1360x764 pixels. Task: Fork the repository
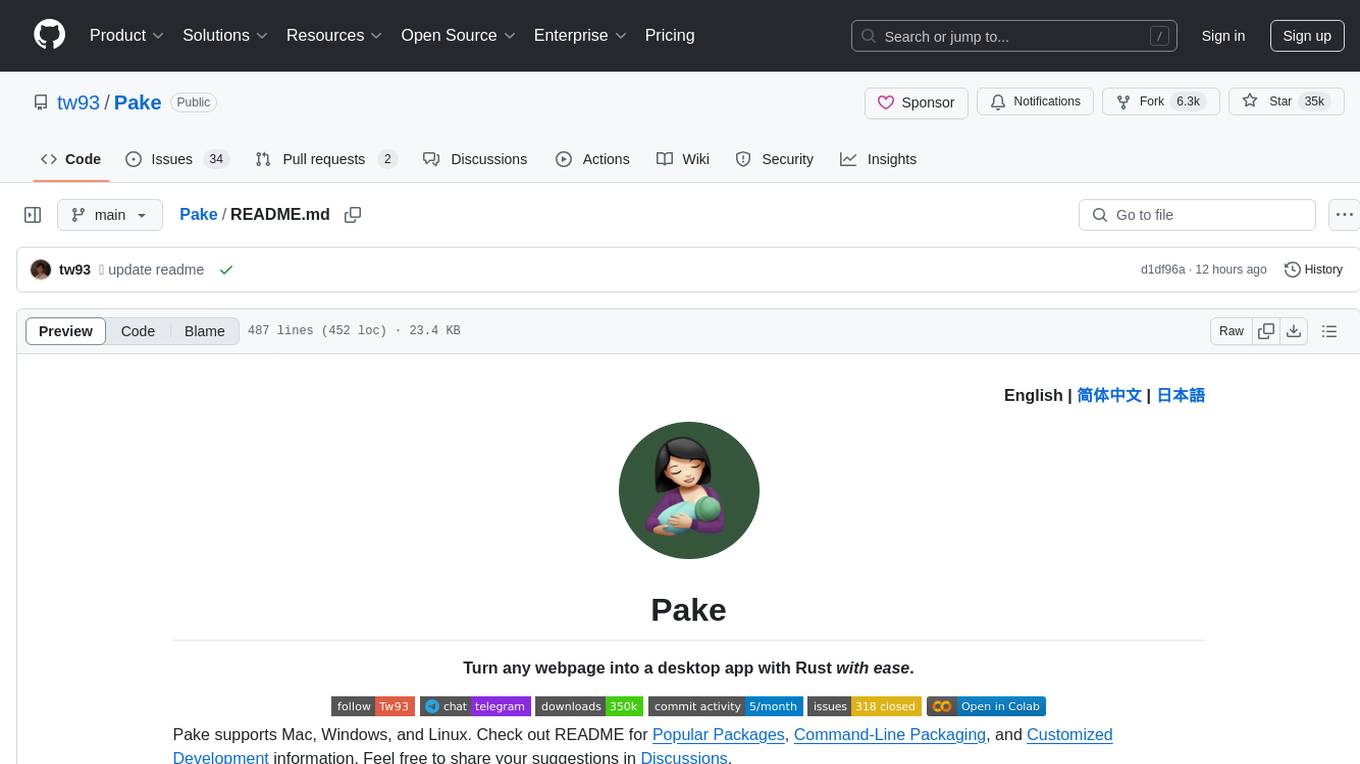(x=1160, y=102)
